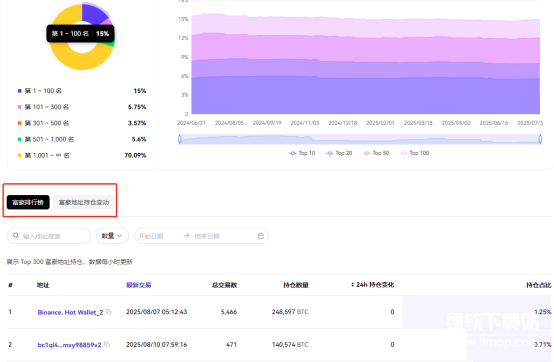Click the 第 501 ~ 1,000 名 legend entry
554x362 pixels.
(x=46, y=139)
